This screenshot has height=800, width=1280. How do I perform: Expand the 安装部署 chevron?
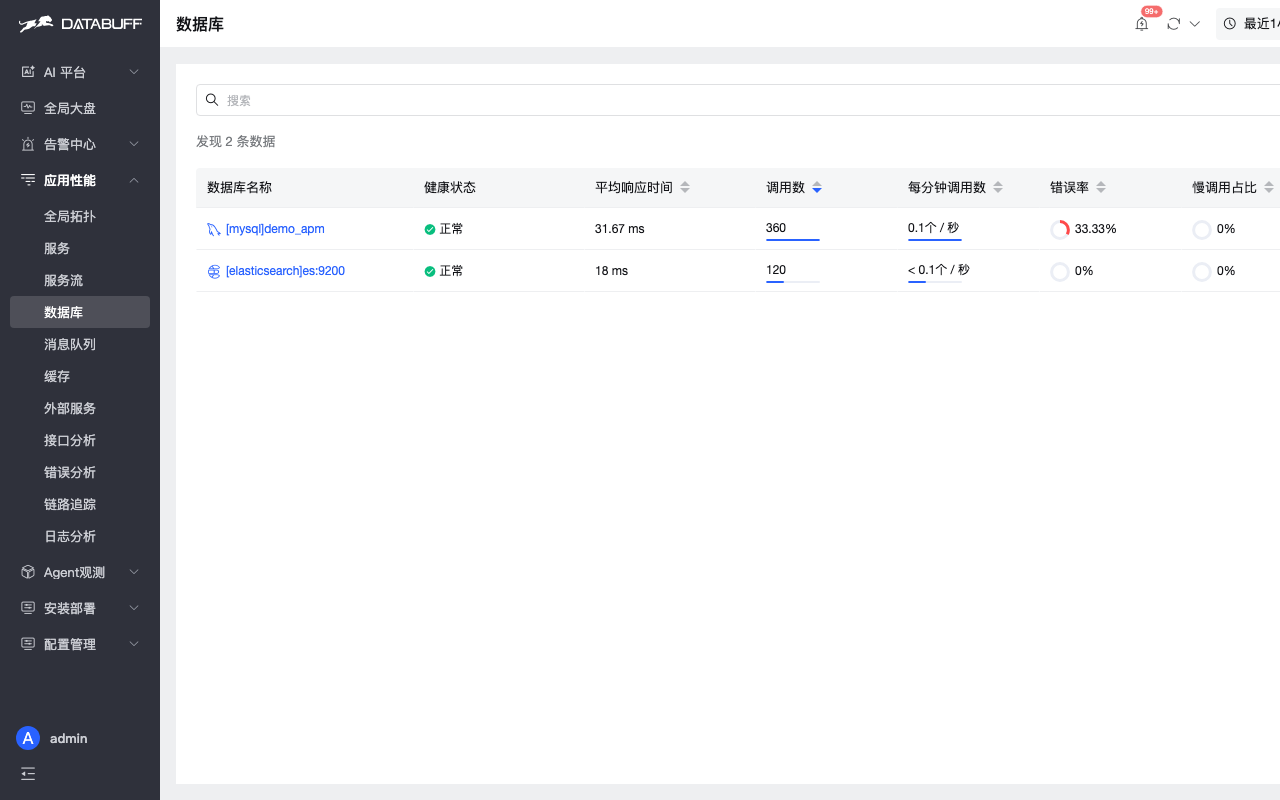134,608
